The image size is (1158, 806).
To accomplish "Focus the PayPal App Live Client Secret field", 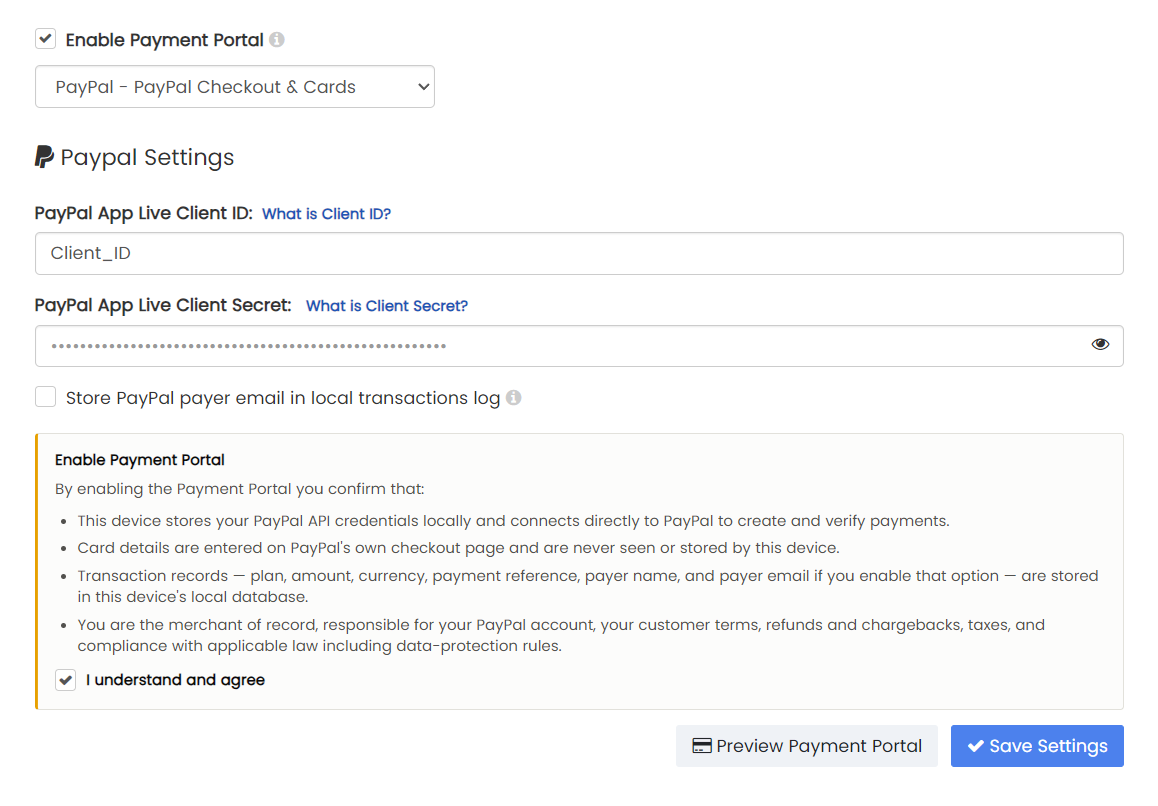I will (579, 346).
